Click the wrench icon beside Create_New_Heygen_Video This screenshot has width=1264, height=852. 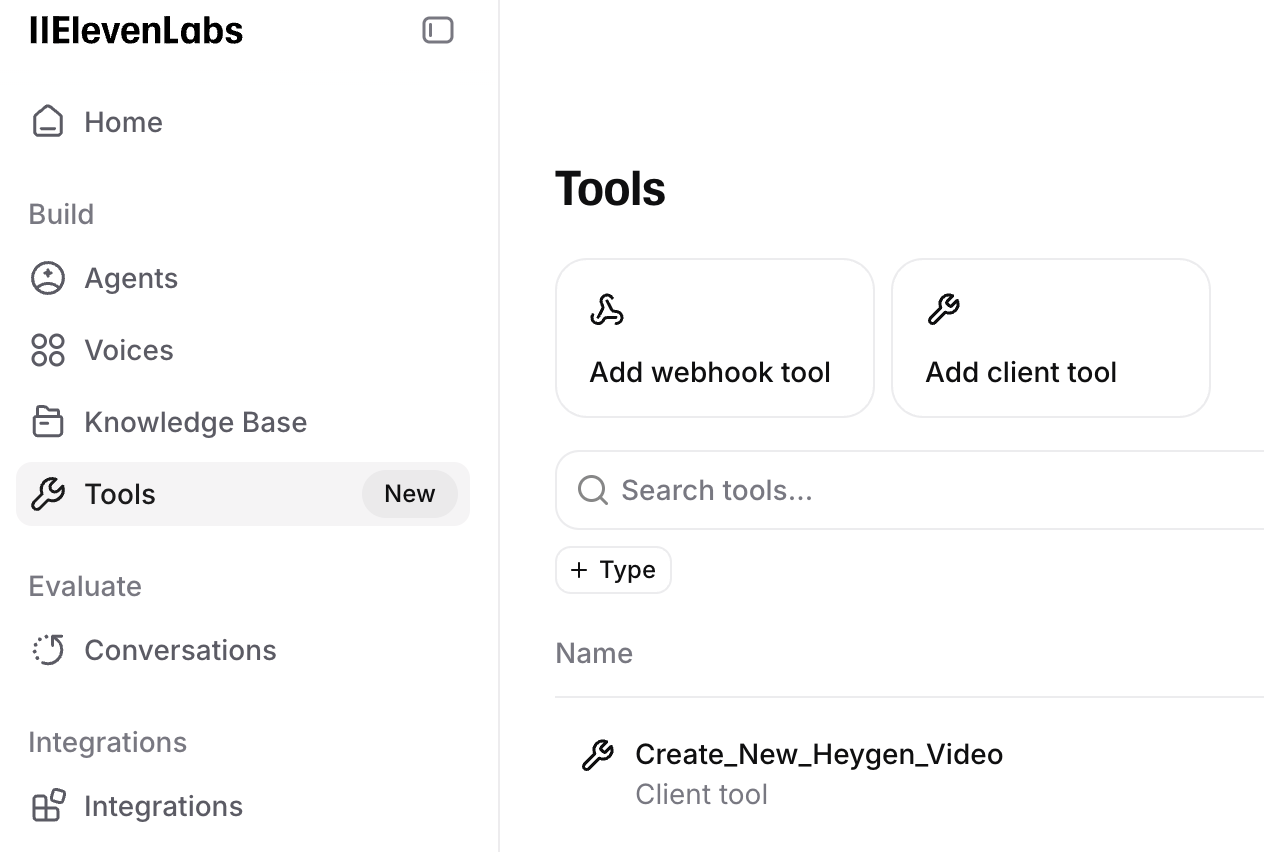point(598,755)
